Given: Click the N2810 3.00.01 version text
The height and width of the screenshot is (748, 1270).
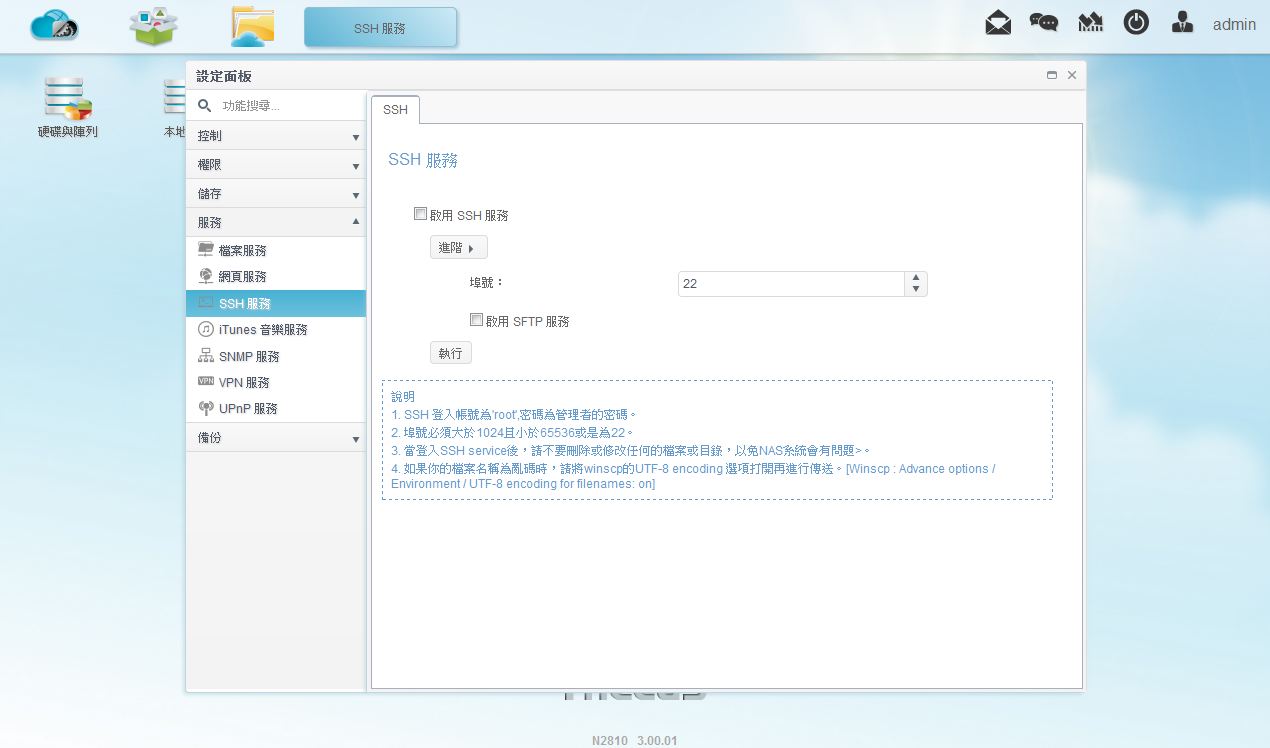Looking at the screenshot, I should point(635,741).
